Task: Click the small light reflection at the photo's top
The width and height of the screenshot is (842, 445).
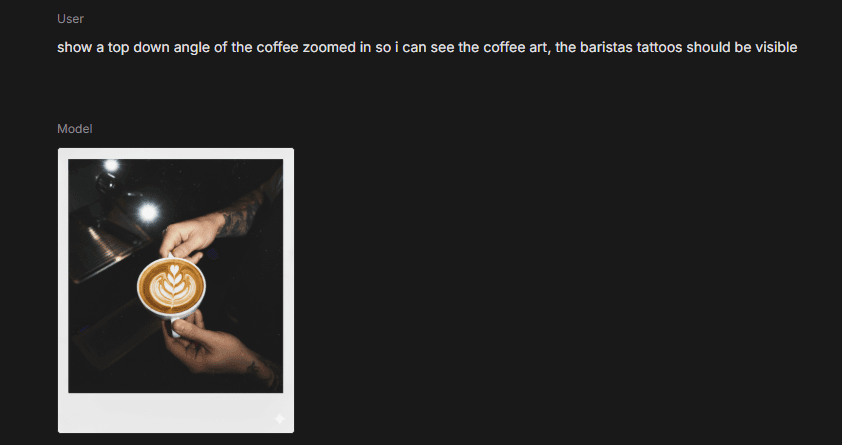Action: coord(111,165)
